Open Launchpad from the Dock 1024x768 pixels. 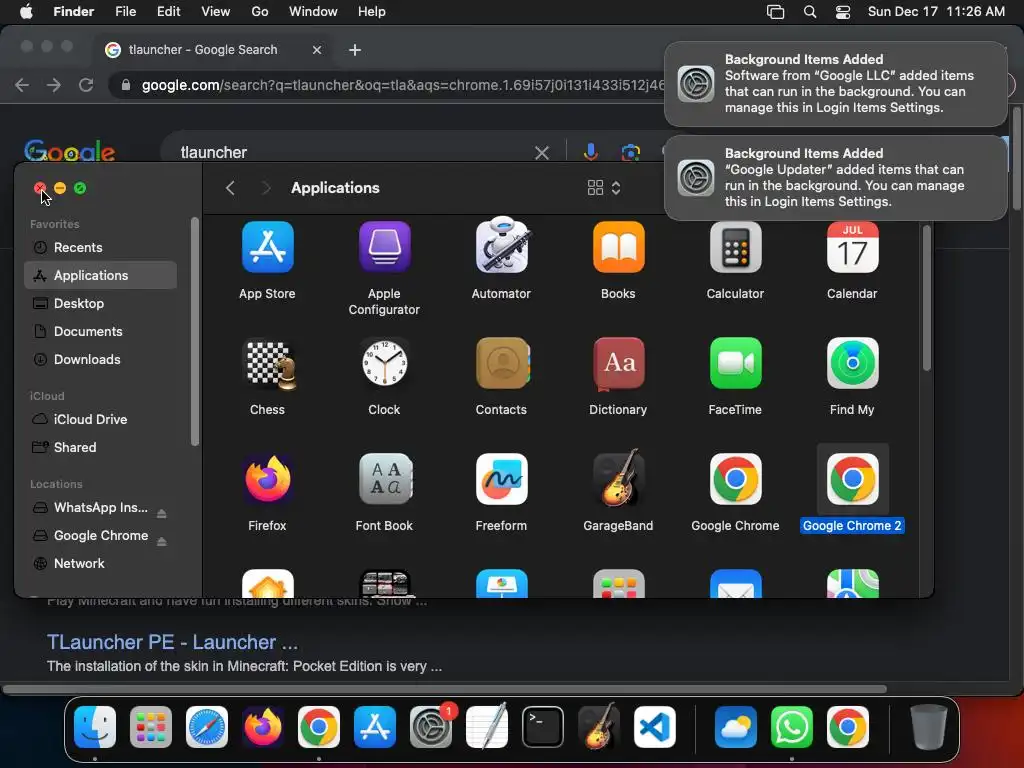click(x=150, y=727)
